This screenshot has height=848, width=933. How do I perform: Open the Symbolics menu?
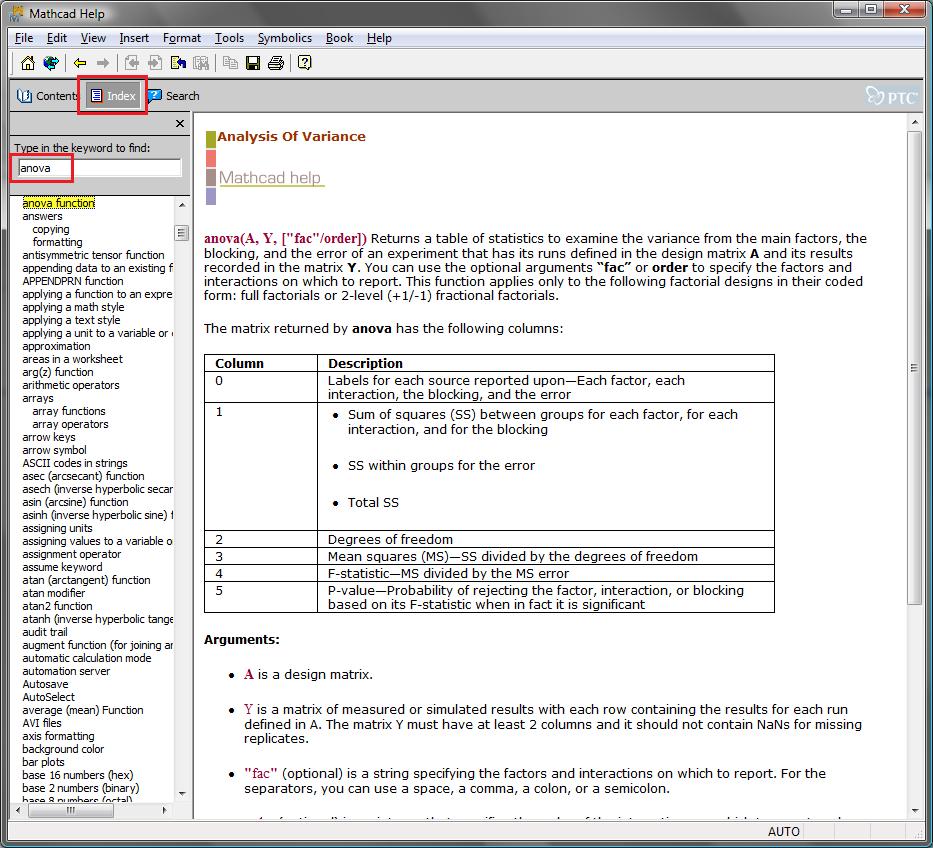(284, 38)
